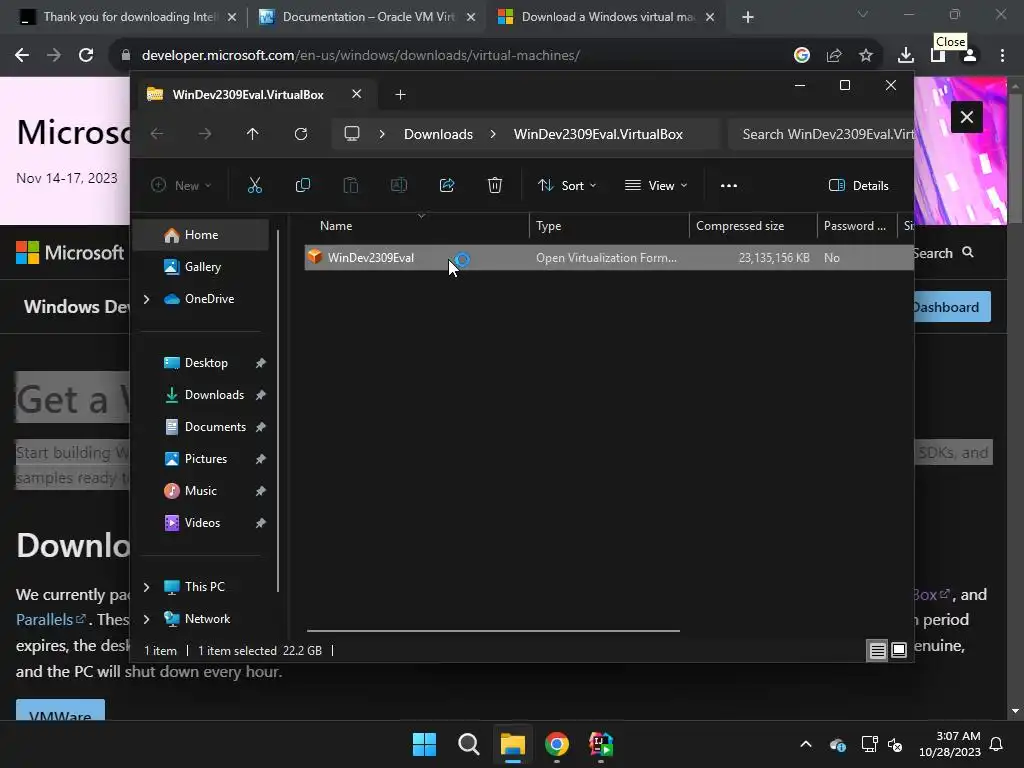Open a new Chrome tab
Image resolution: width=1024 pixels, height=768 pixels.
(x=748, y=17)
